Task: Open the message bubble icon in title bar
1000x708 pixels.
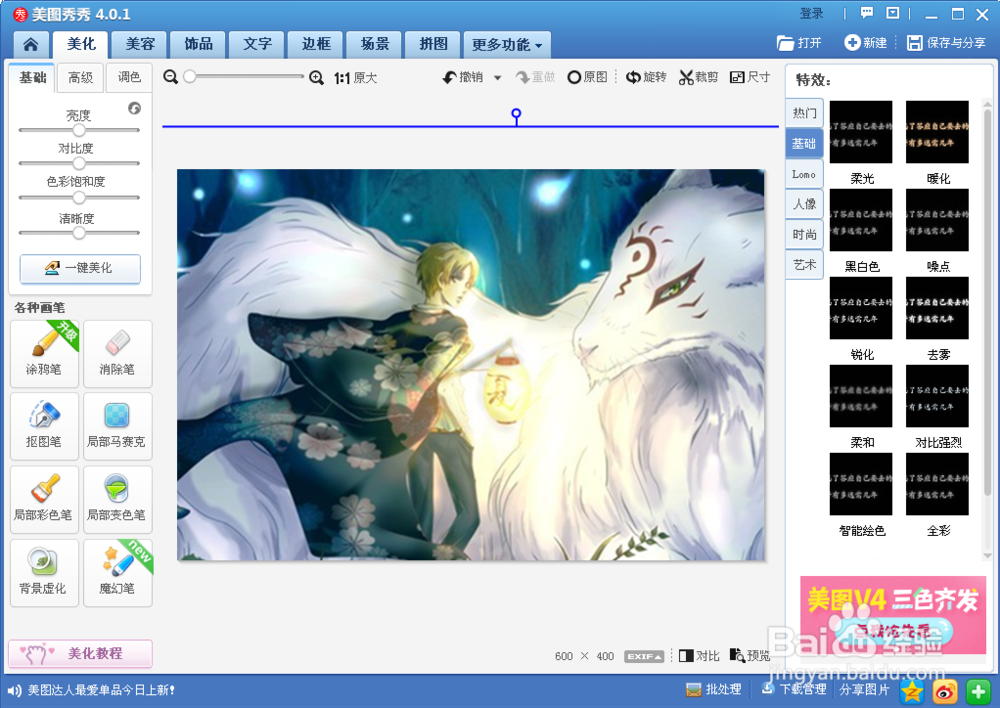Action: (x=867, y=13)
